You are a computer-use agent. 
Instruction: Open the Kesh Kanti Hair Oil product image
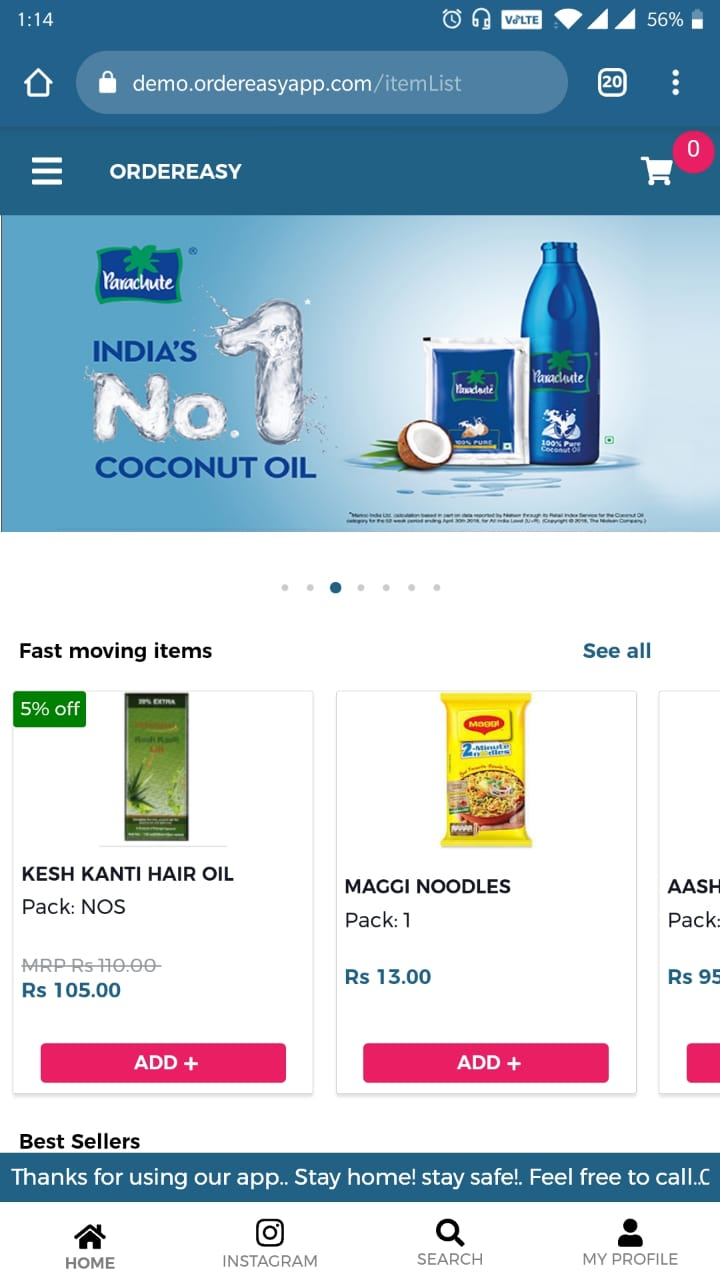point(156,768)
